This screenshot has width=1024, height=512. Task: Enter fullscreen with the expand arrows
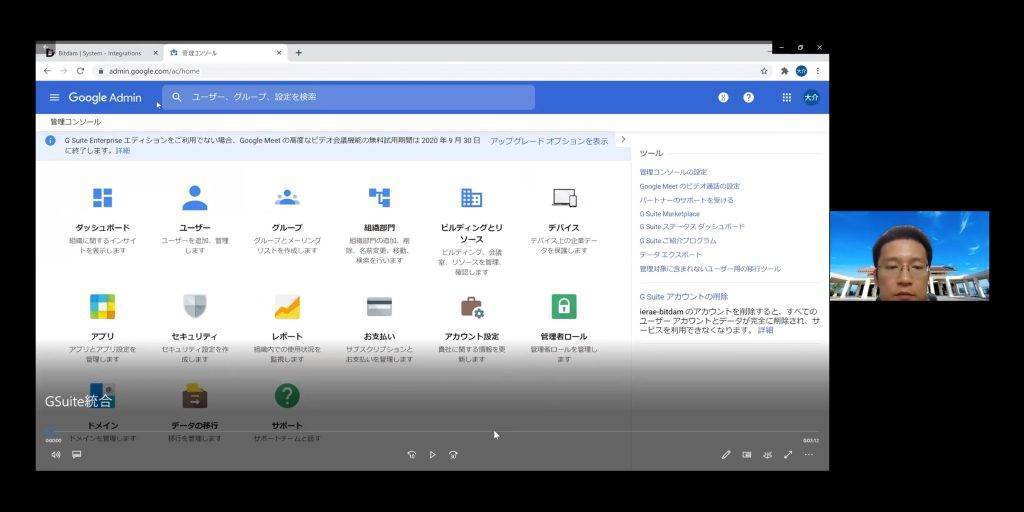point(788,455)
